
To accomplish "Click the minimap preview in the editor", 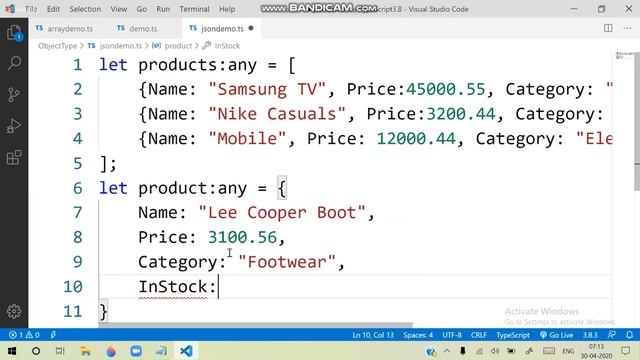I will click(624, 56).
